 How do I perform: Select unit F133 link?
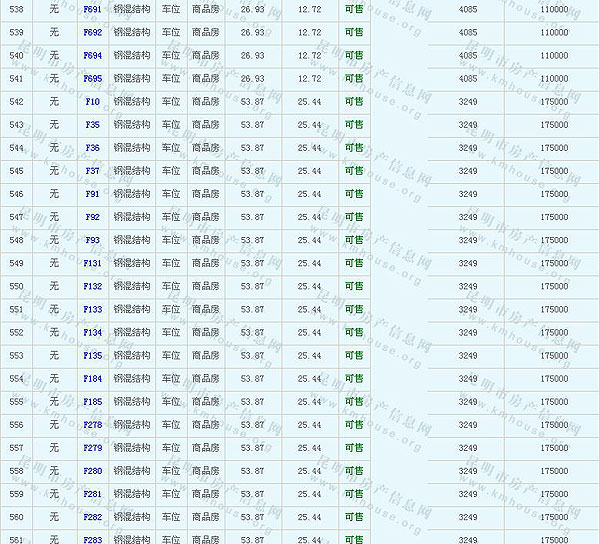pyautogui.click(x=92, y=309)
